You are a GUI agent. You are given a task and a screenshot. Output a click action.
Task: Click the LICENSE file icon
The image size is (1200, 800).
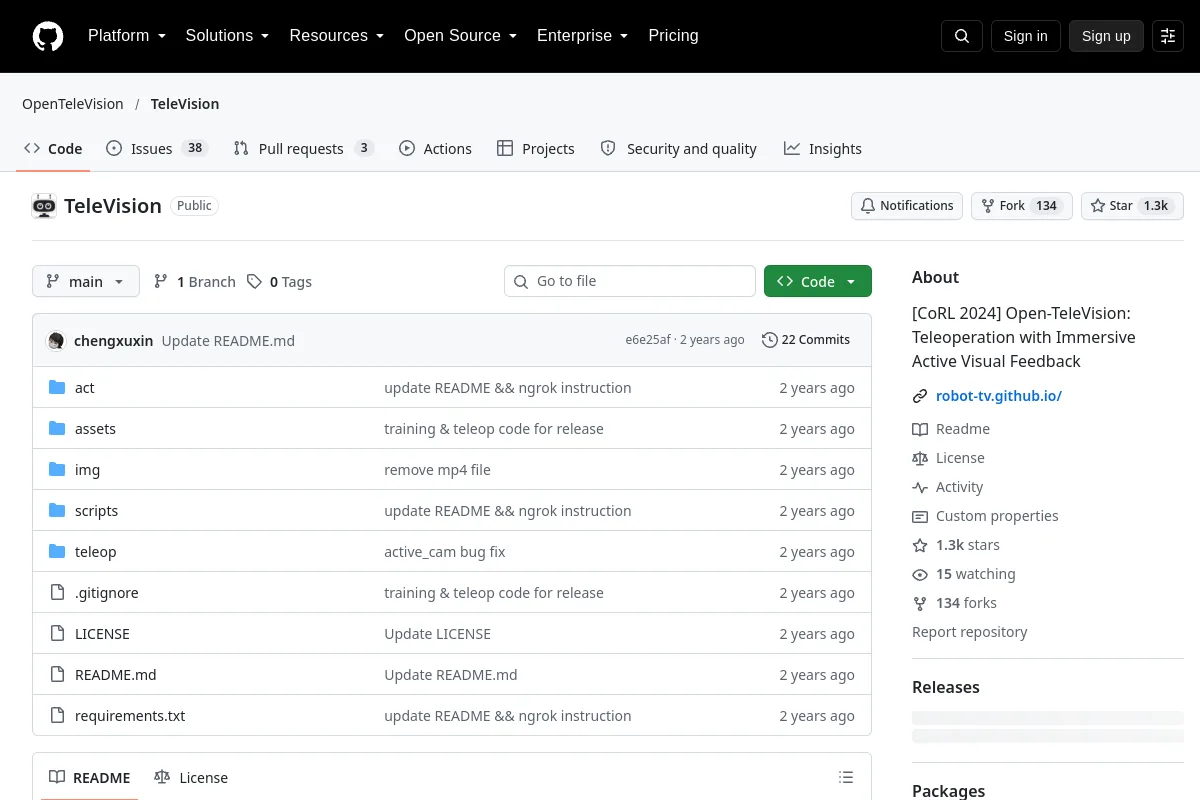57,634
